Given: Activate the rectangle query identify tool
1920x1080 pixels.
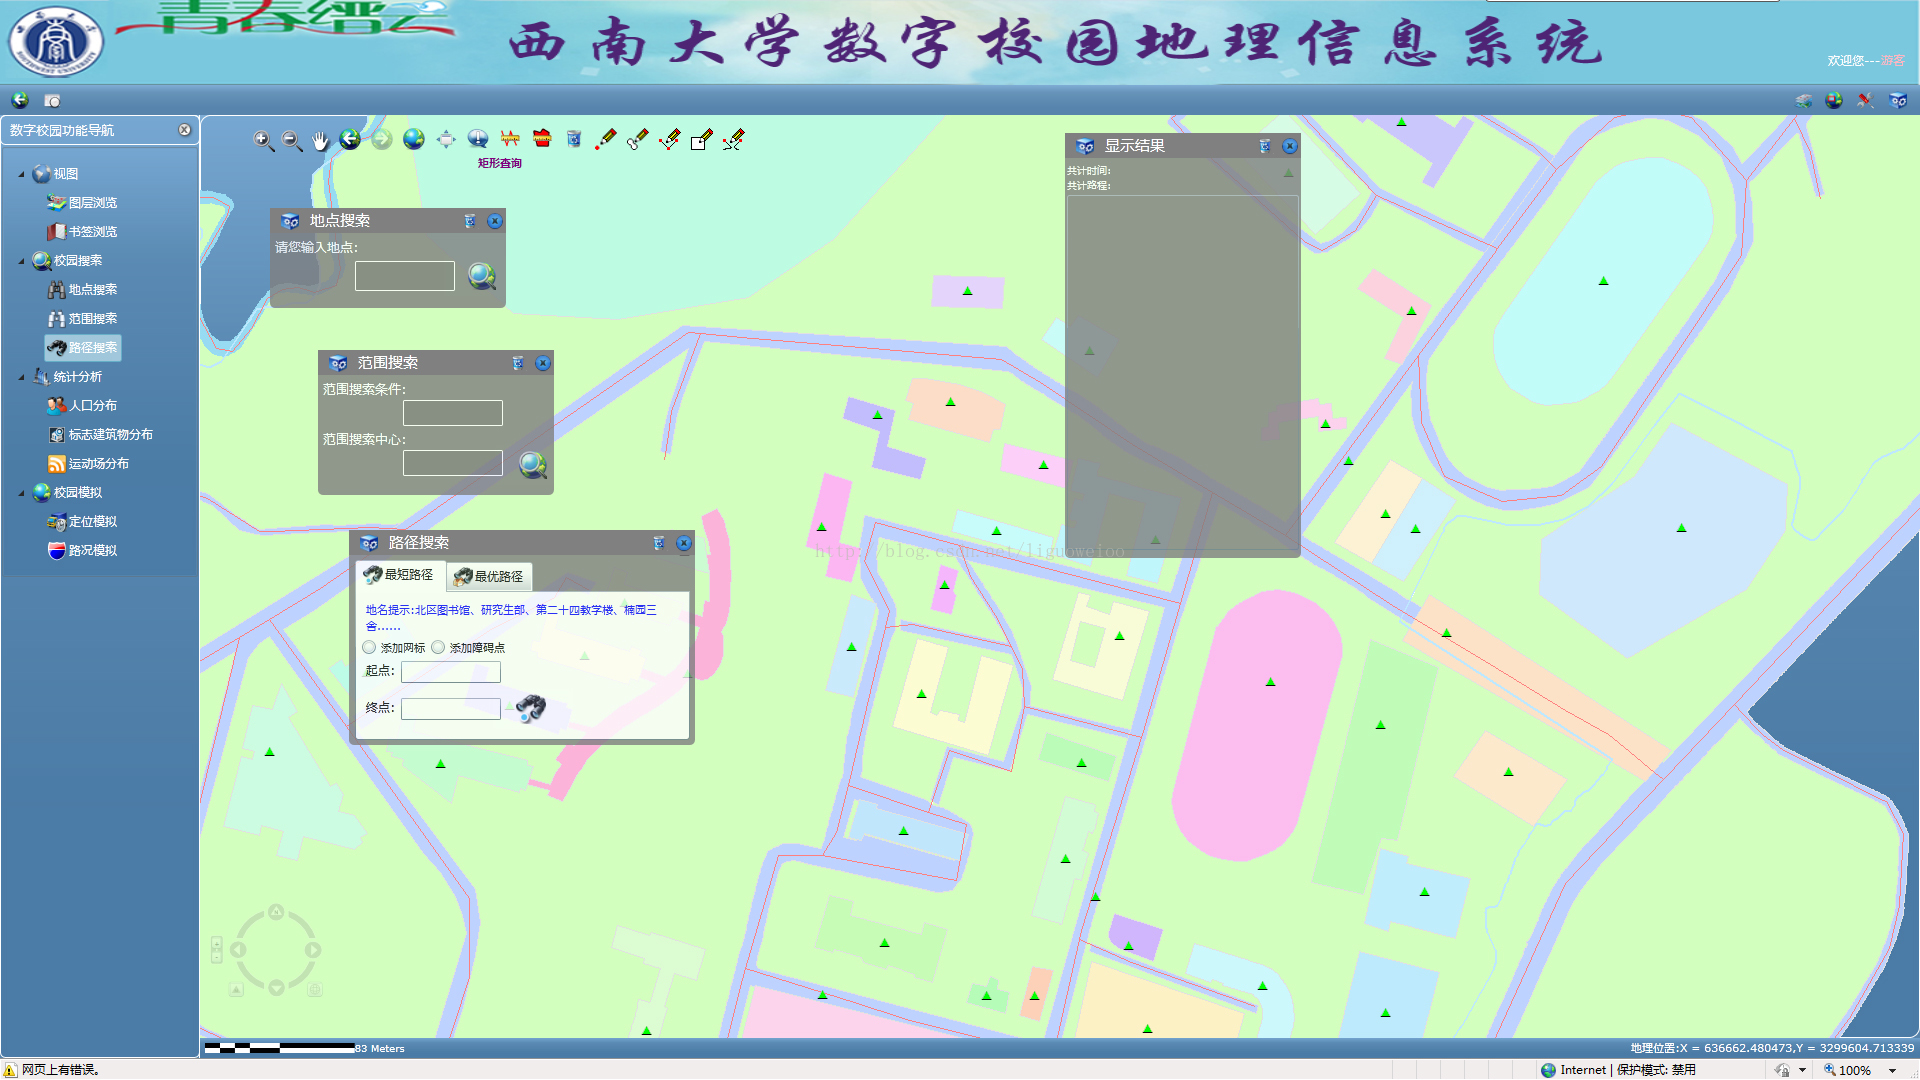Looking at the screenshot, I should [x=478, y=139].
